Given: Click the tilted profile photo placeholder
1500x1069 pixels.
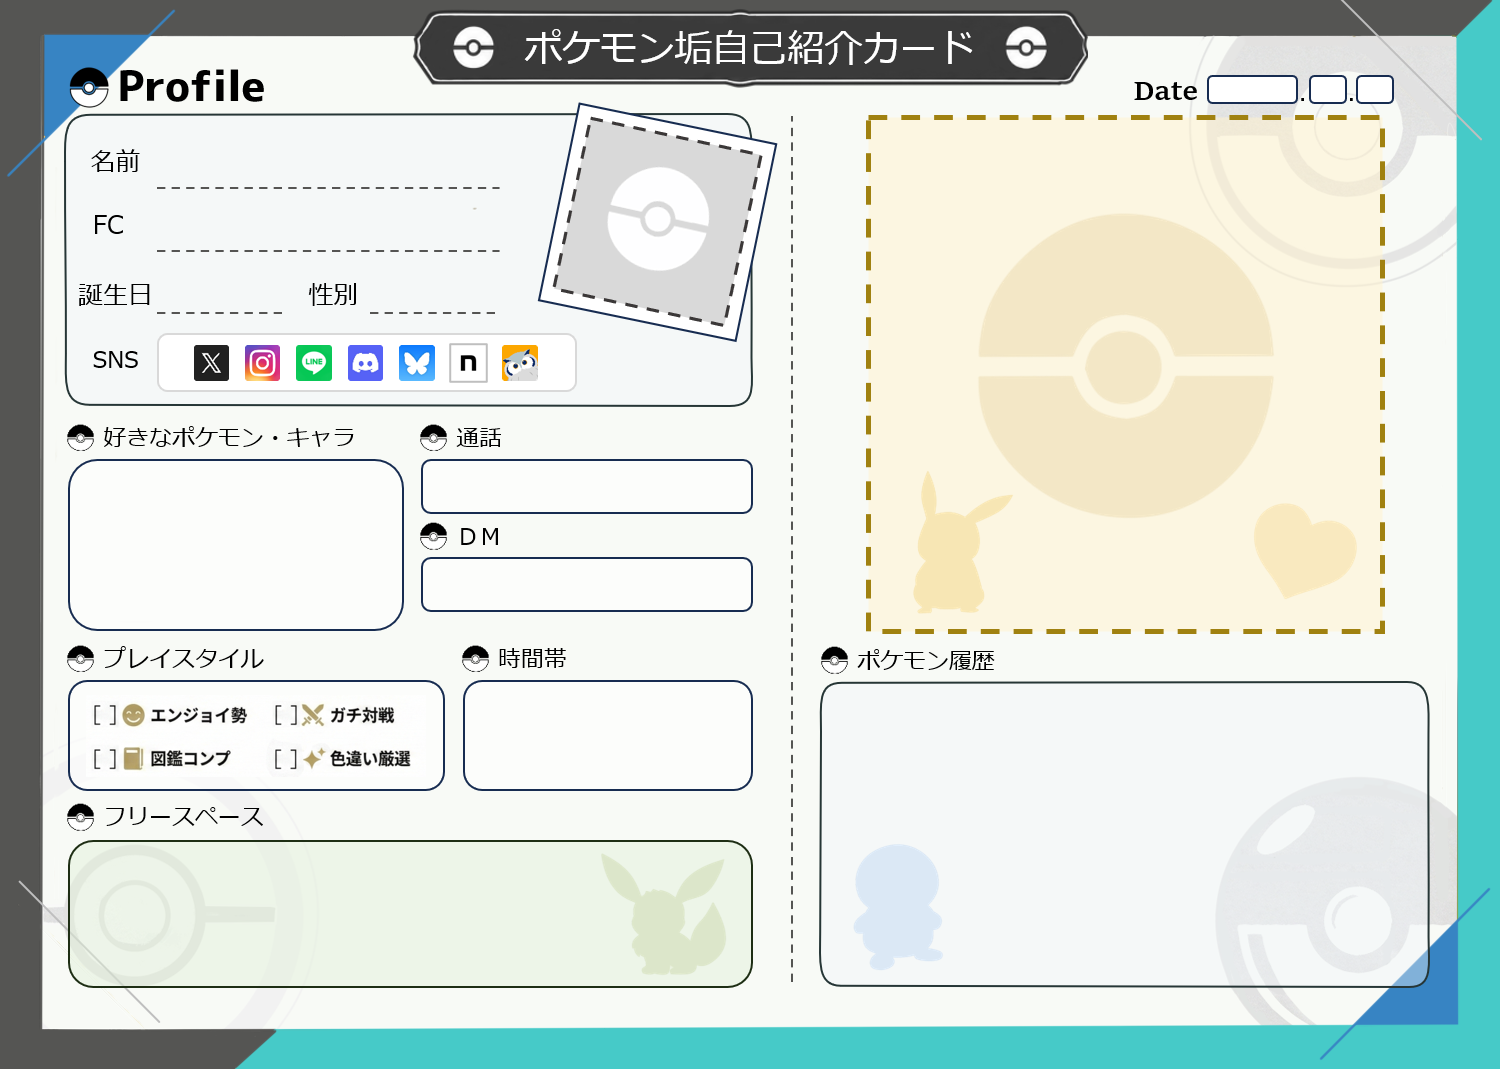Looking at the screenshot, I should tap(658, 222).
